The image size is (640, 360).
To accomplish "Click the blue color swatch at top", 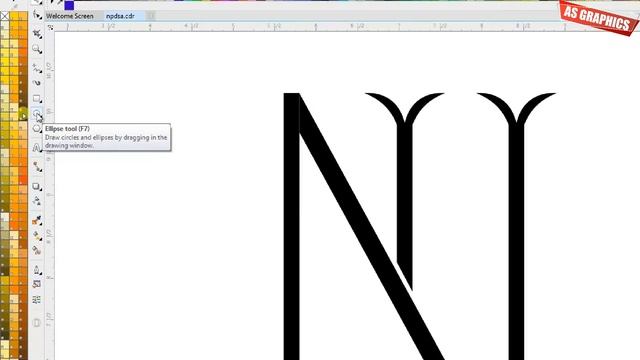I will [69, 5].
